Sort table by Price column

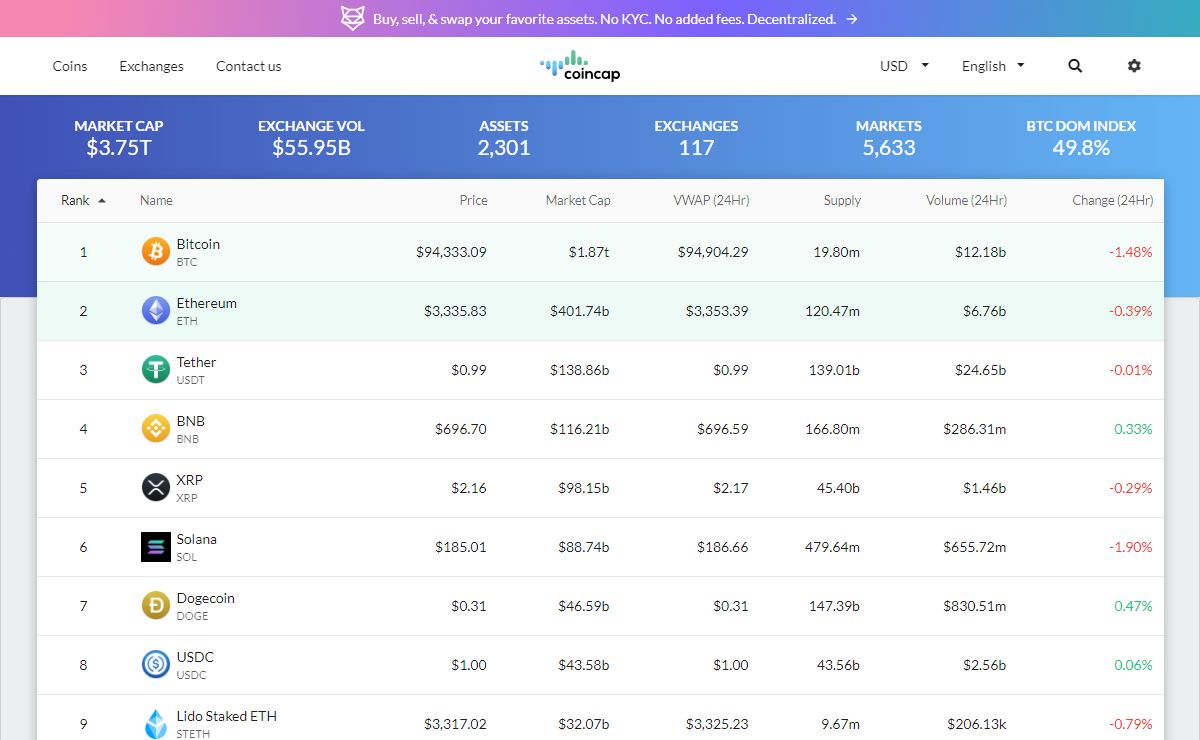[474, 200]
